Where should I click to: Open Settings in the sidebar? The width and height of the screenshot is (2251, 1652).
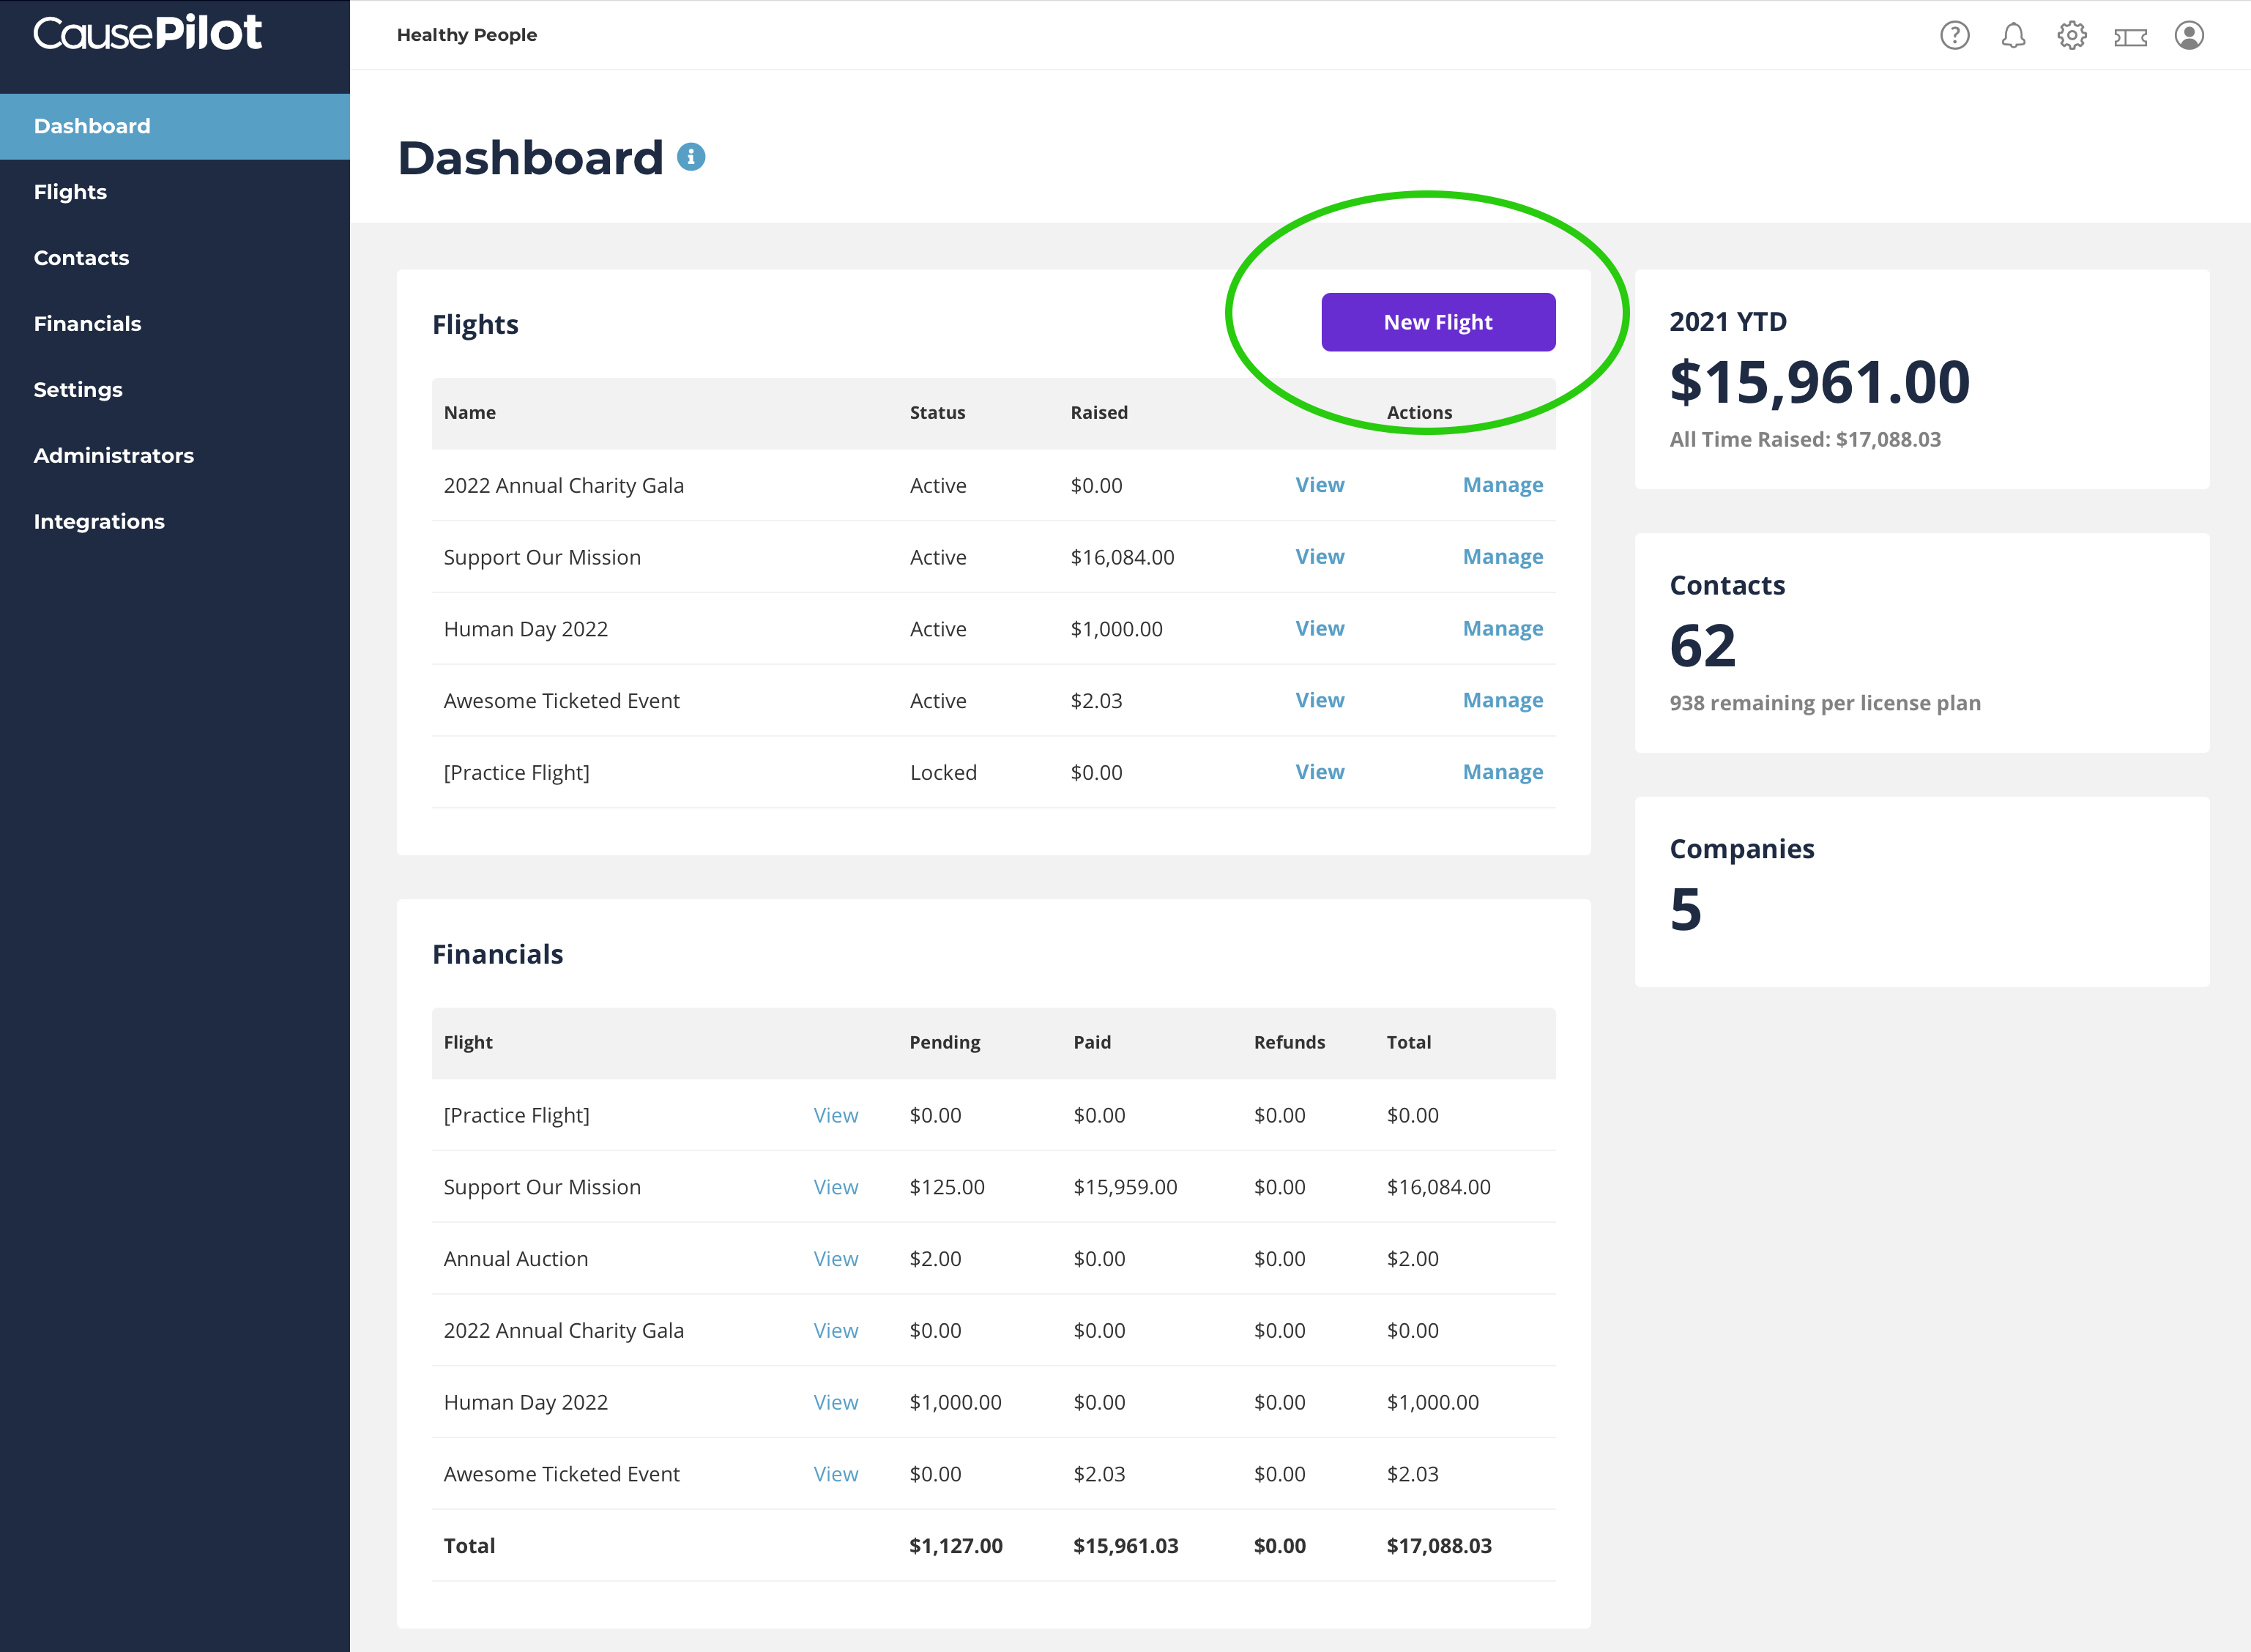click(78, 390)
